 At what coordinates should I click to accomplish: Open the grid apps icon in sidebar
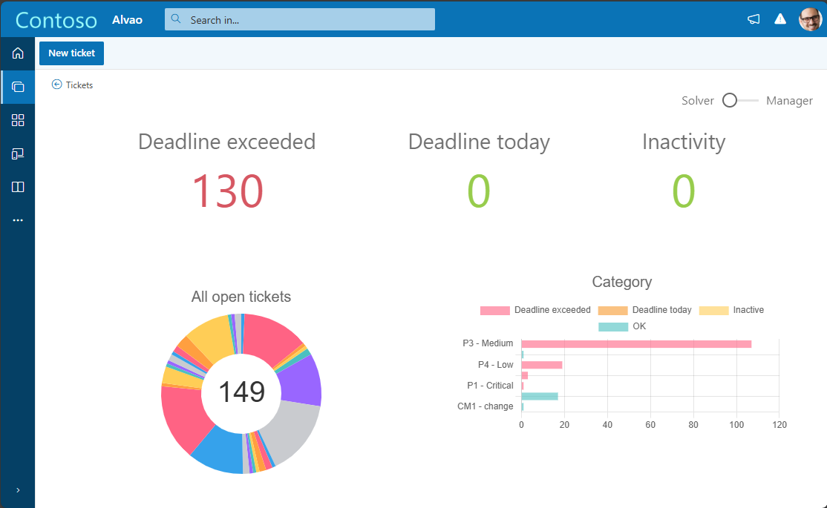coord(17,120)
